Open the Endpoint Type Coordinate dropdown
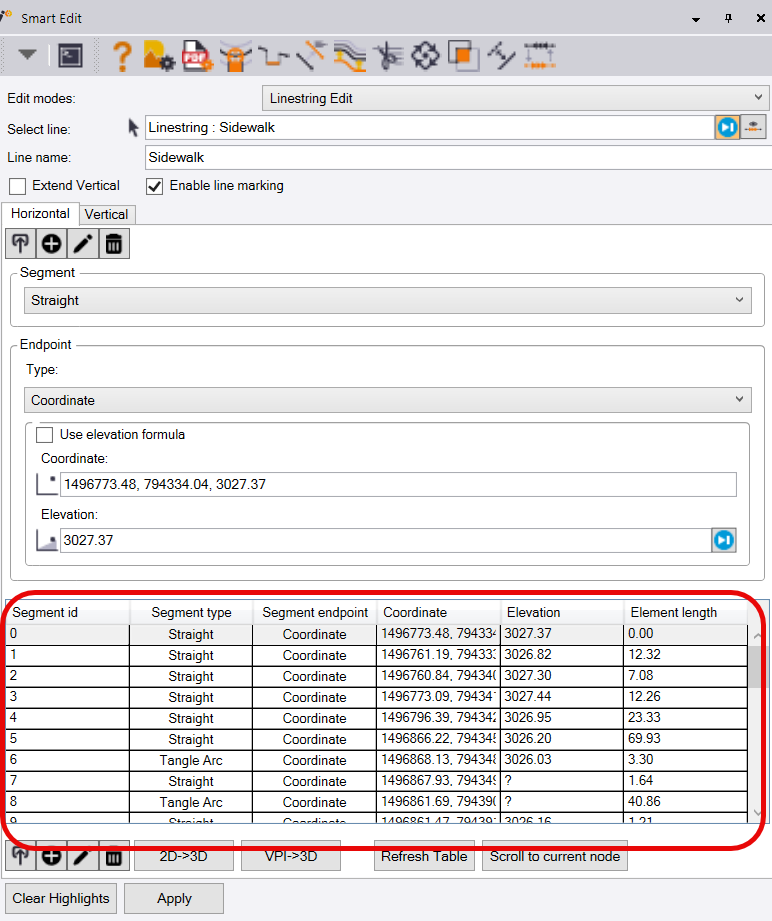 (x=386, y=400)
